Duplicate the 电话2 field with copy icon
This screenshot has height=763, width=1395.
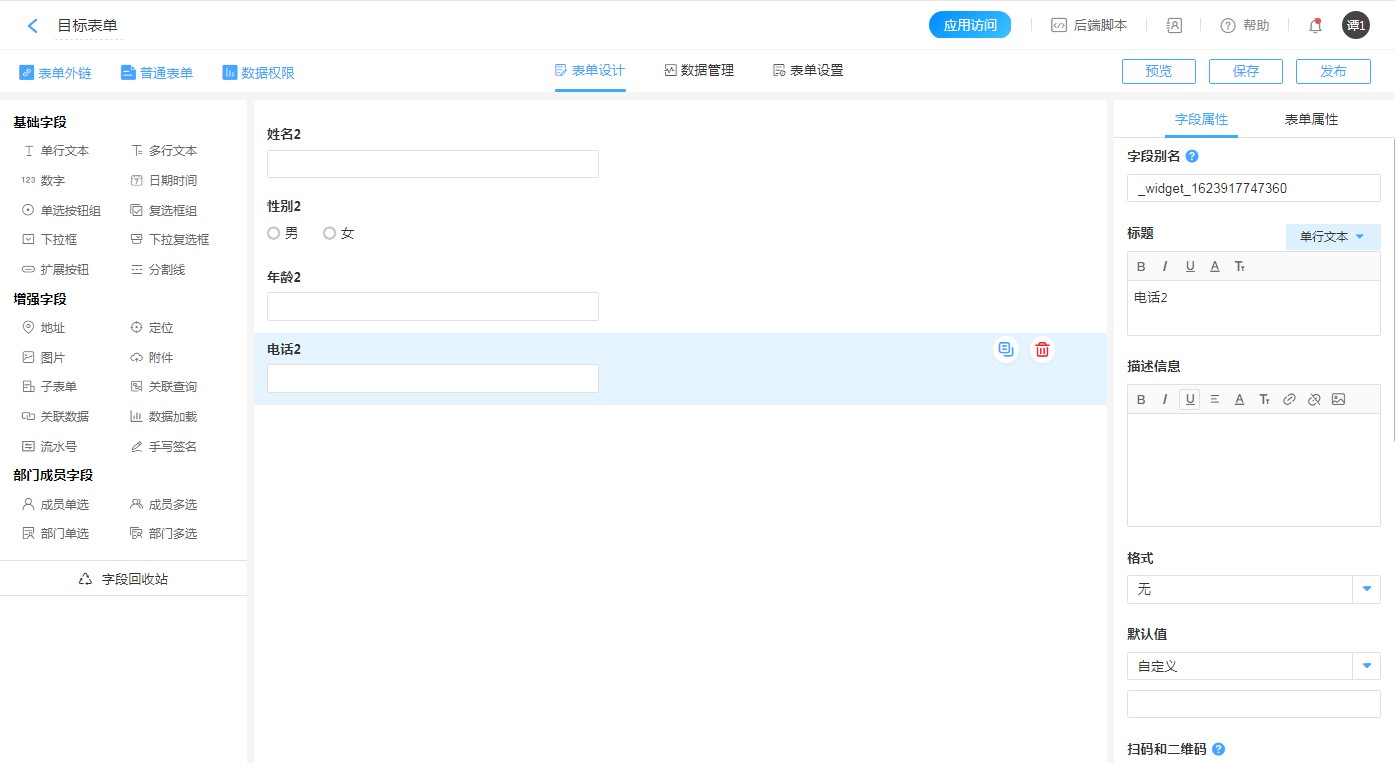coord(1006,350)
